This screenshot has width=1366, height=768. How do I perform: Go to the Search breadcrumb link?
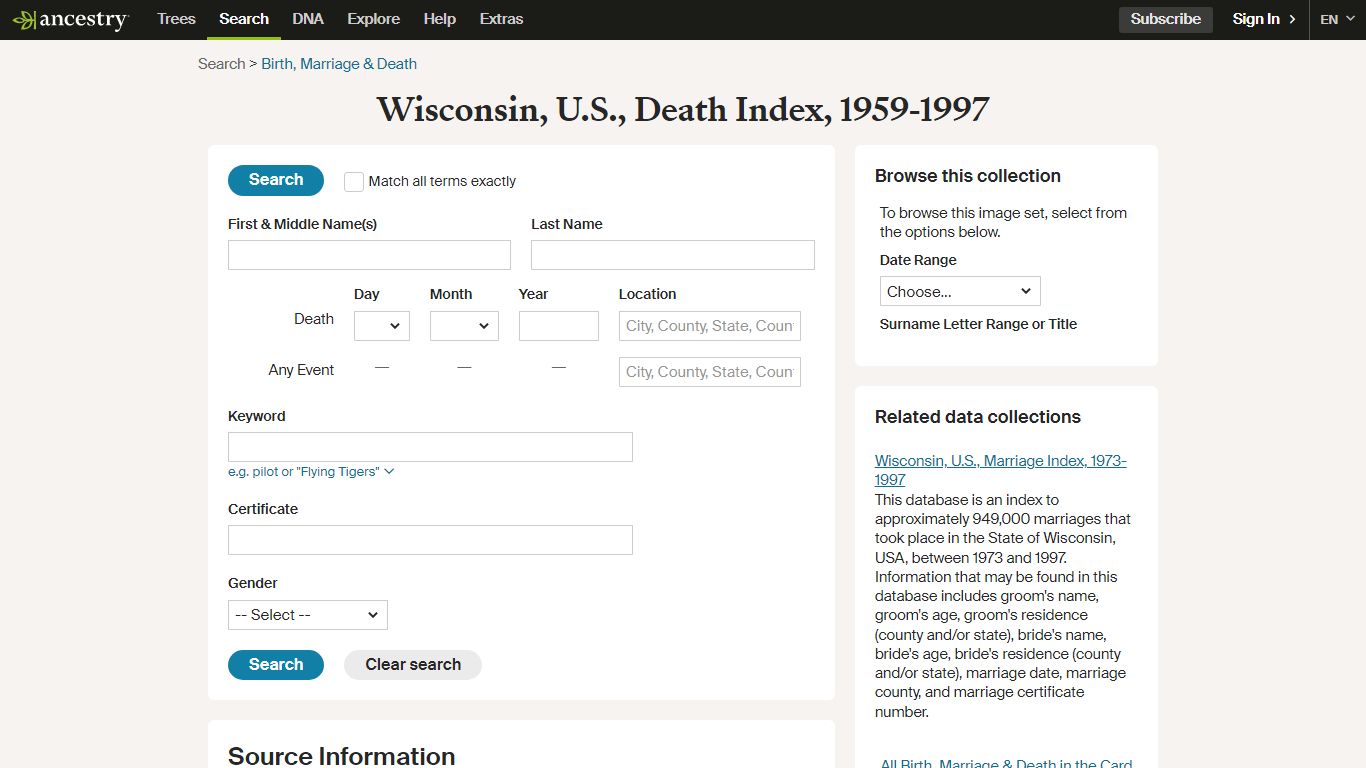pos(221,64)
